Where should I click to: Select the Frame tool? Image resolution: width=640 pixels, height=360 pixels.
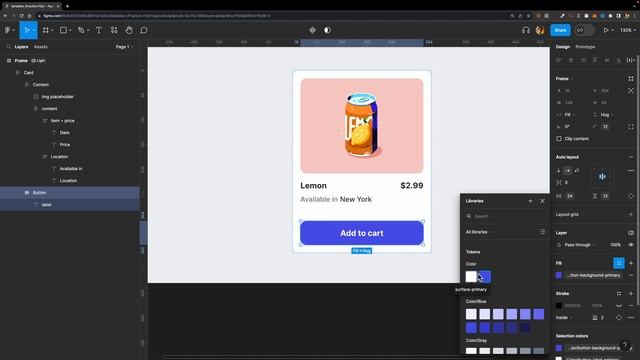pos(46,30)
